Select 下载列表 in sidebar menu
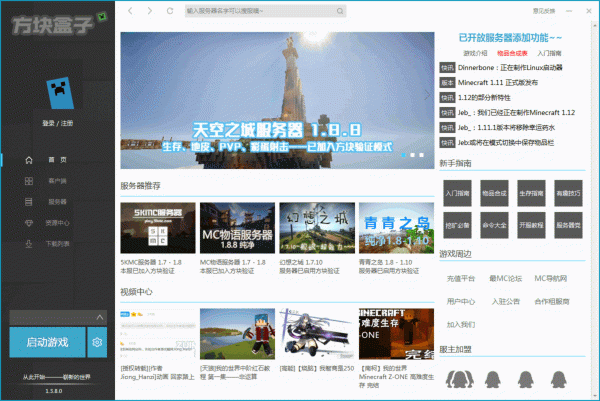Viewport: 600px width, 401px height. pyautogui.click(x=57, y=244)
